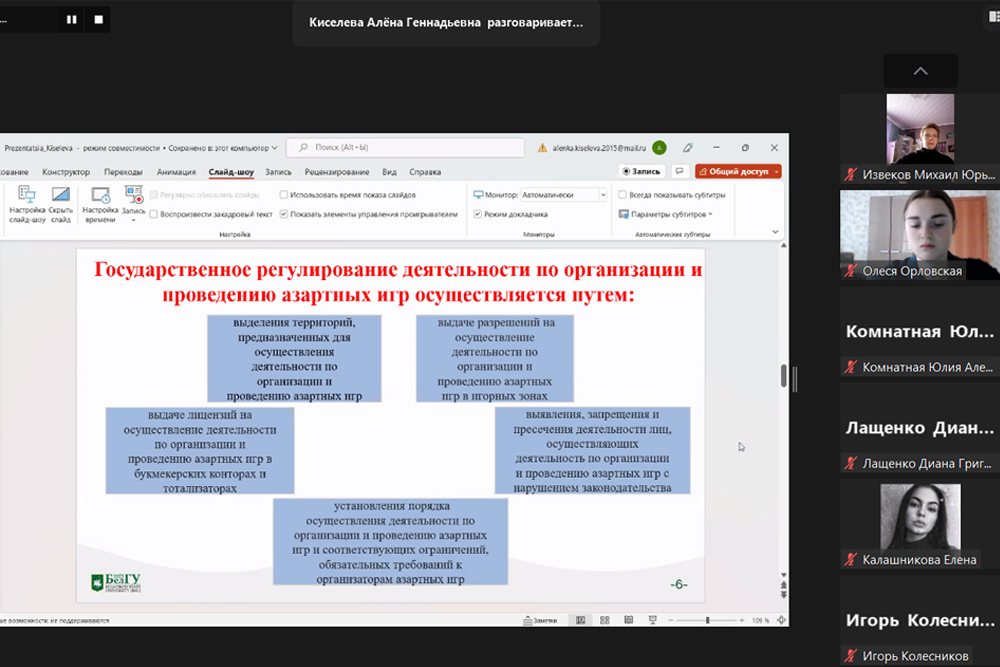1000x667 pixels.
Task: Click the zoom slider in status bar
Action: pos(707,620)
